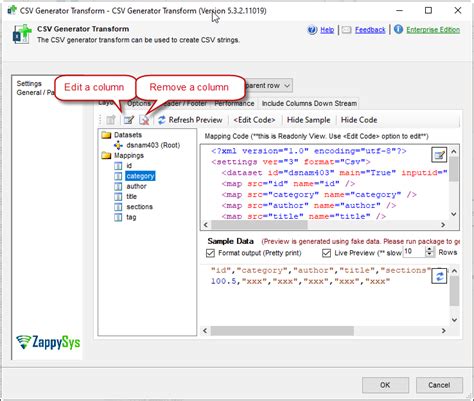
Task: Click Refresh Preview in the toolbar
Action: coord(190,120)
